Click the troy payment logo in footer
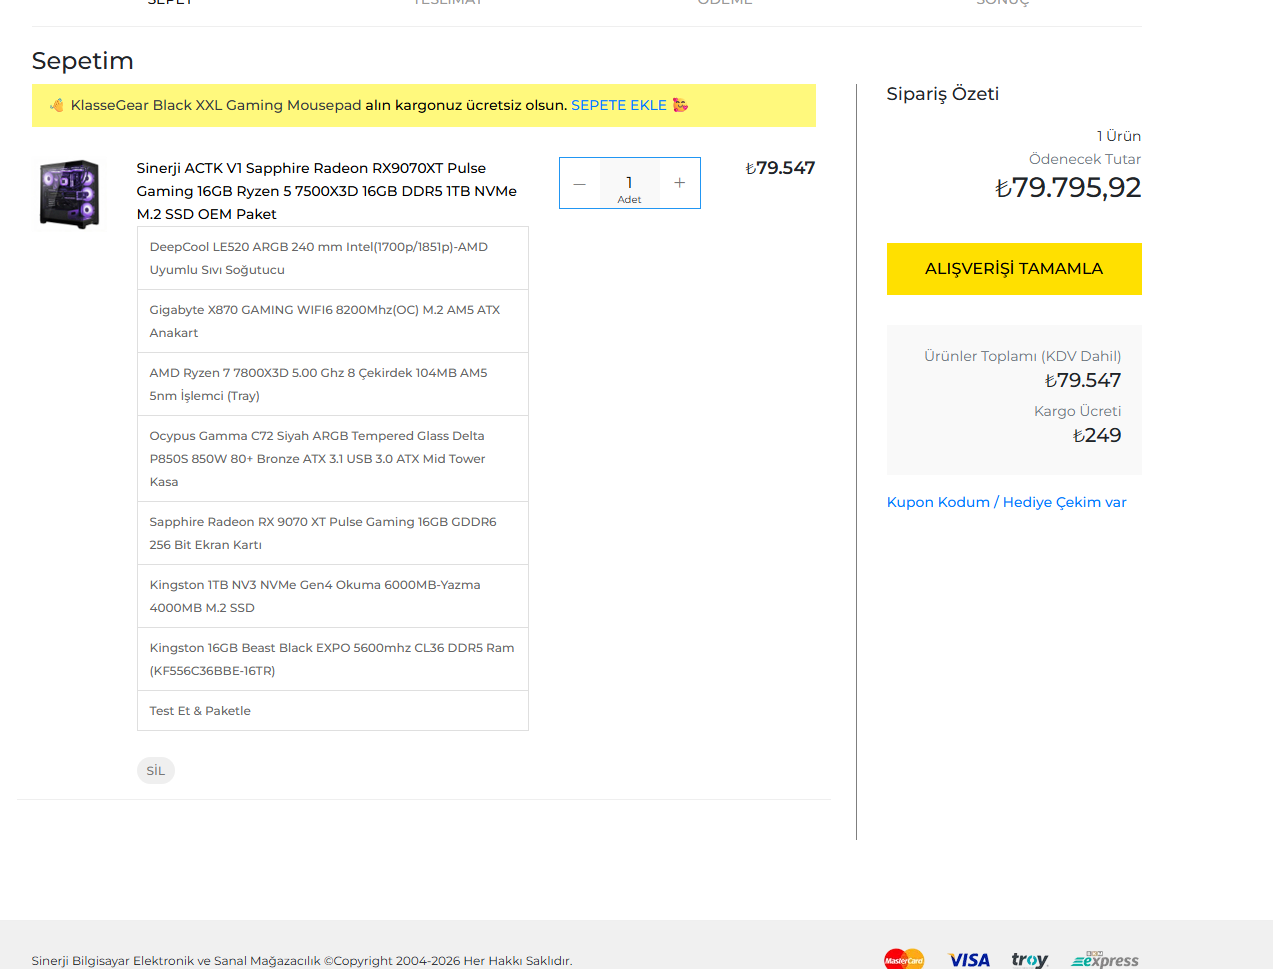1273x969 pixels. tap(1029, 960)
